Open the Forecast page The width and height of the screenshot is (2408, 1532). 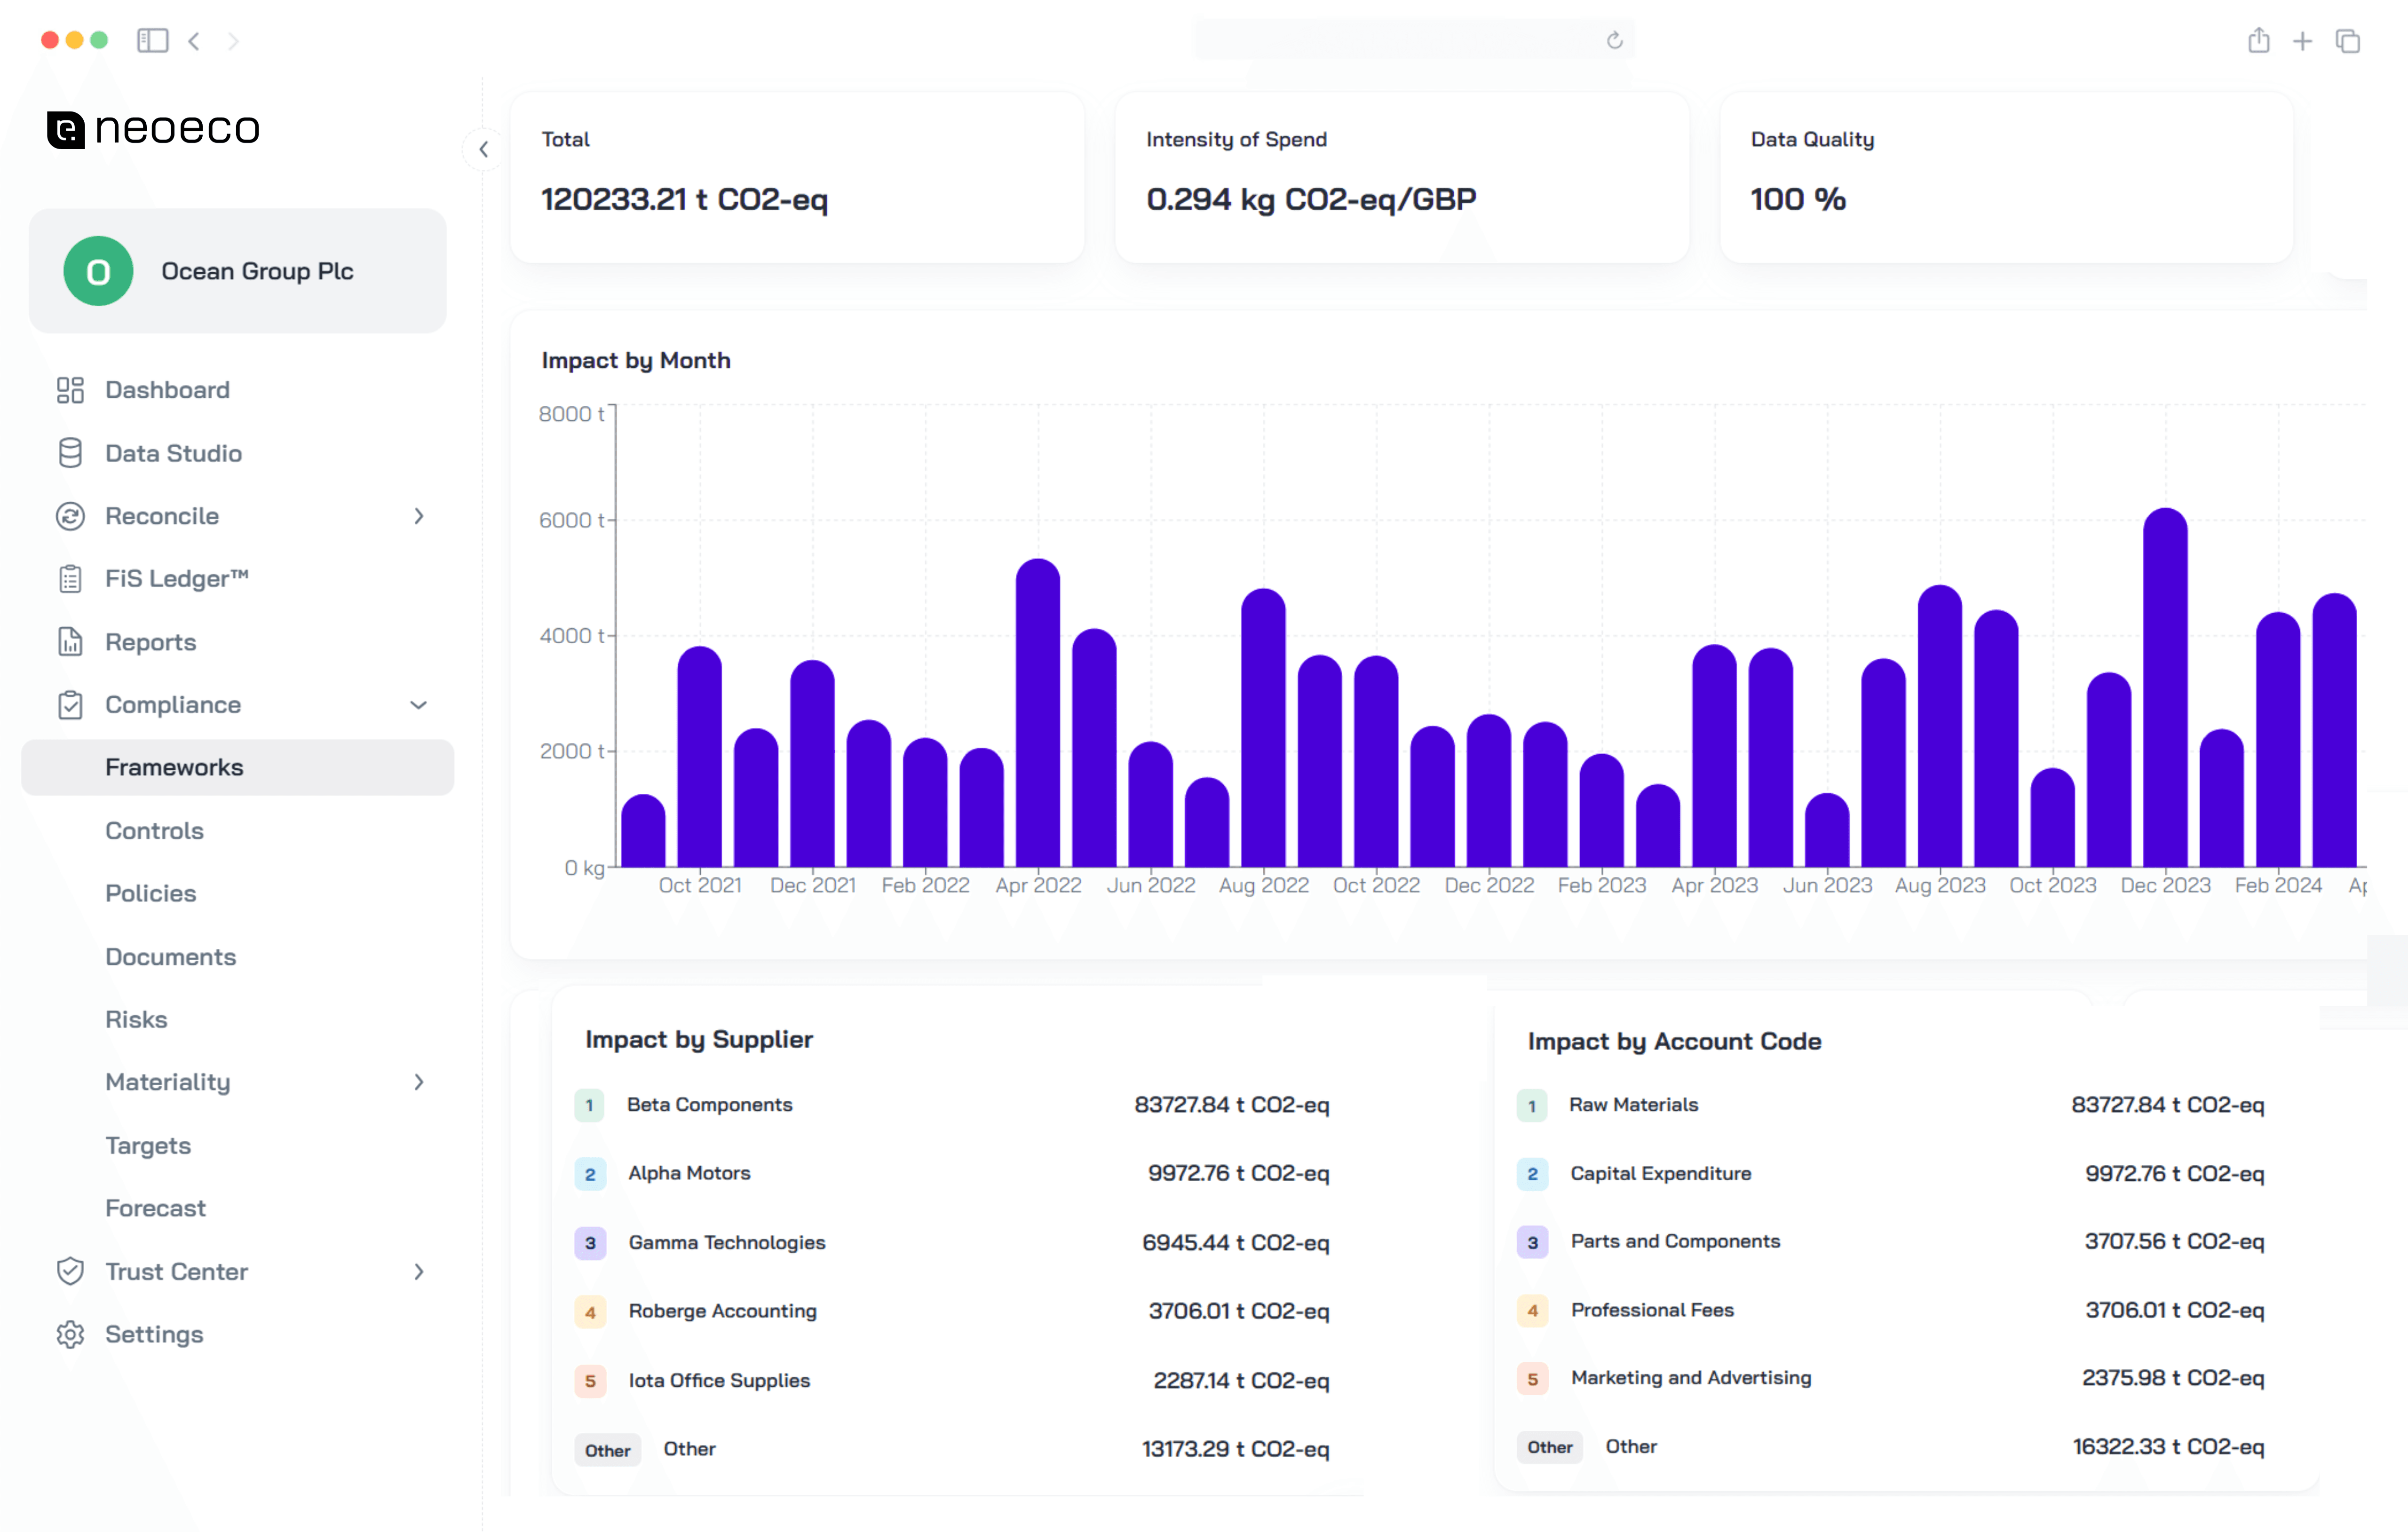tap(155, 1208)
